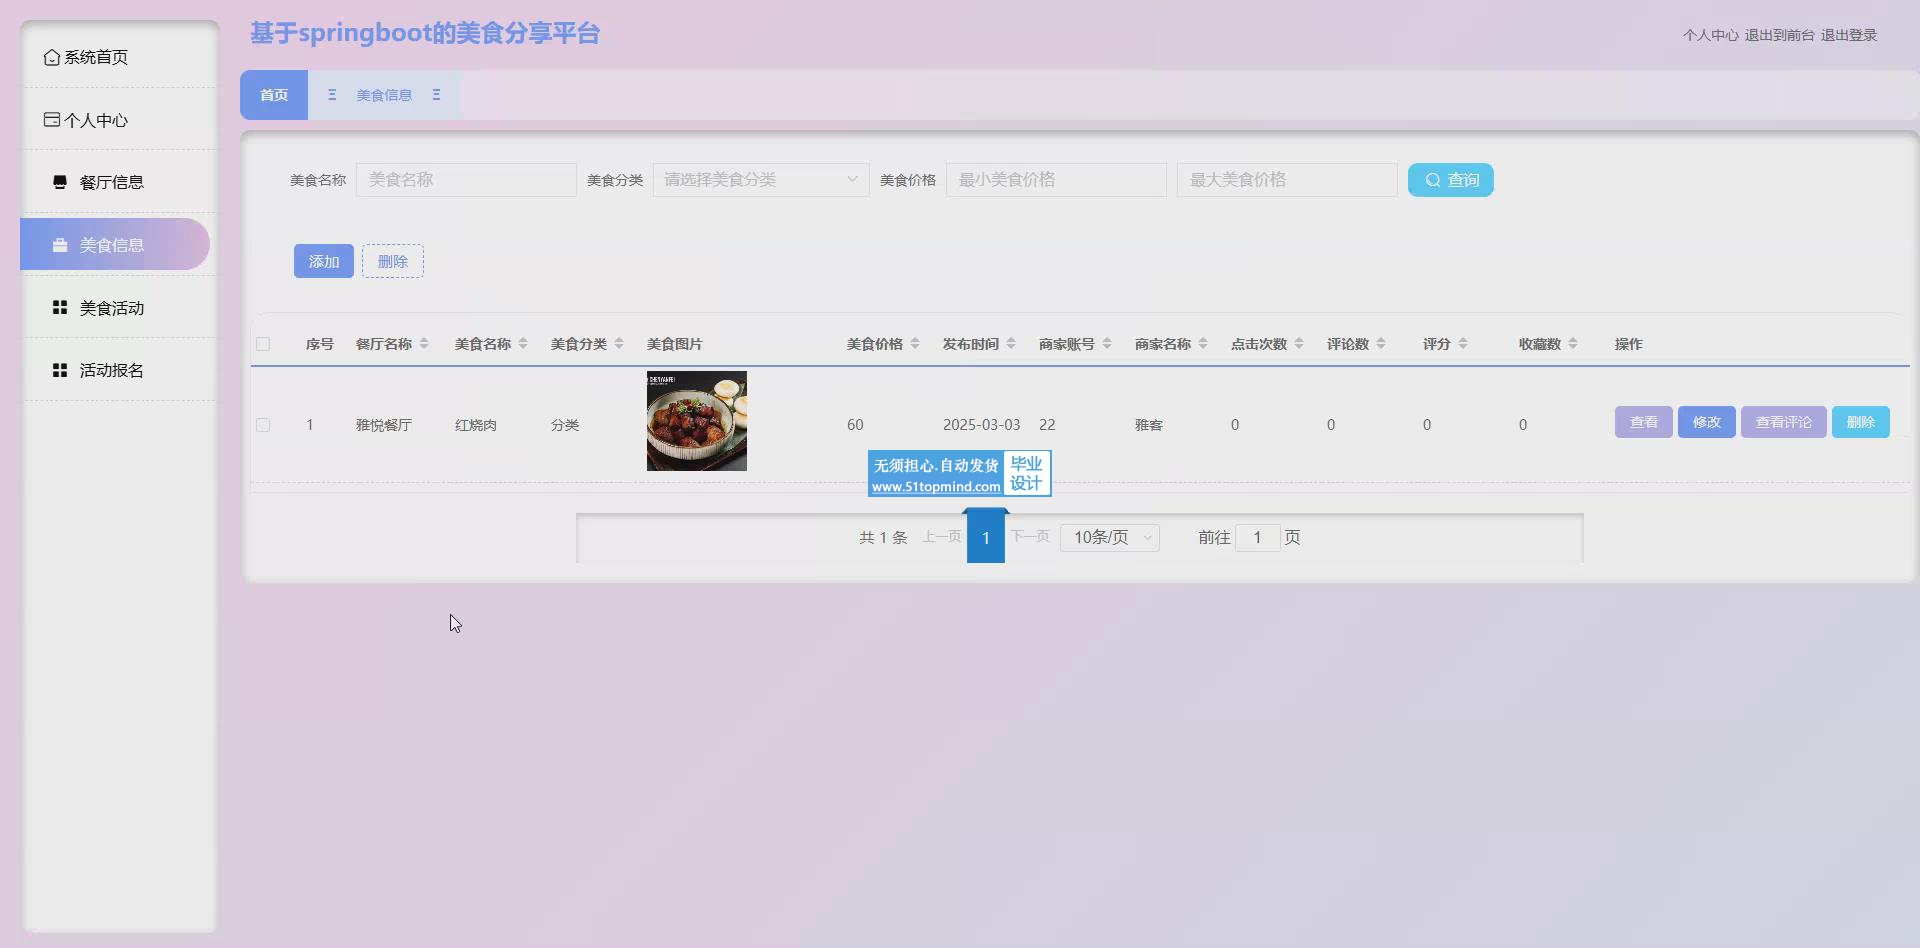
Task: Toggle the select-all checkbox in table header
Action: [263, 344]
